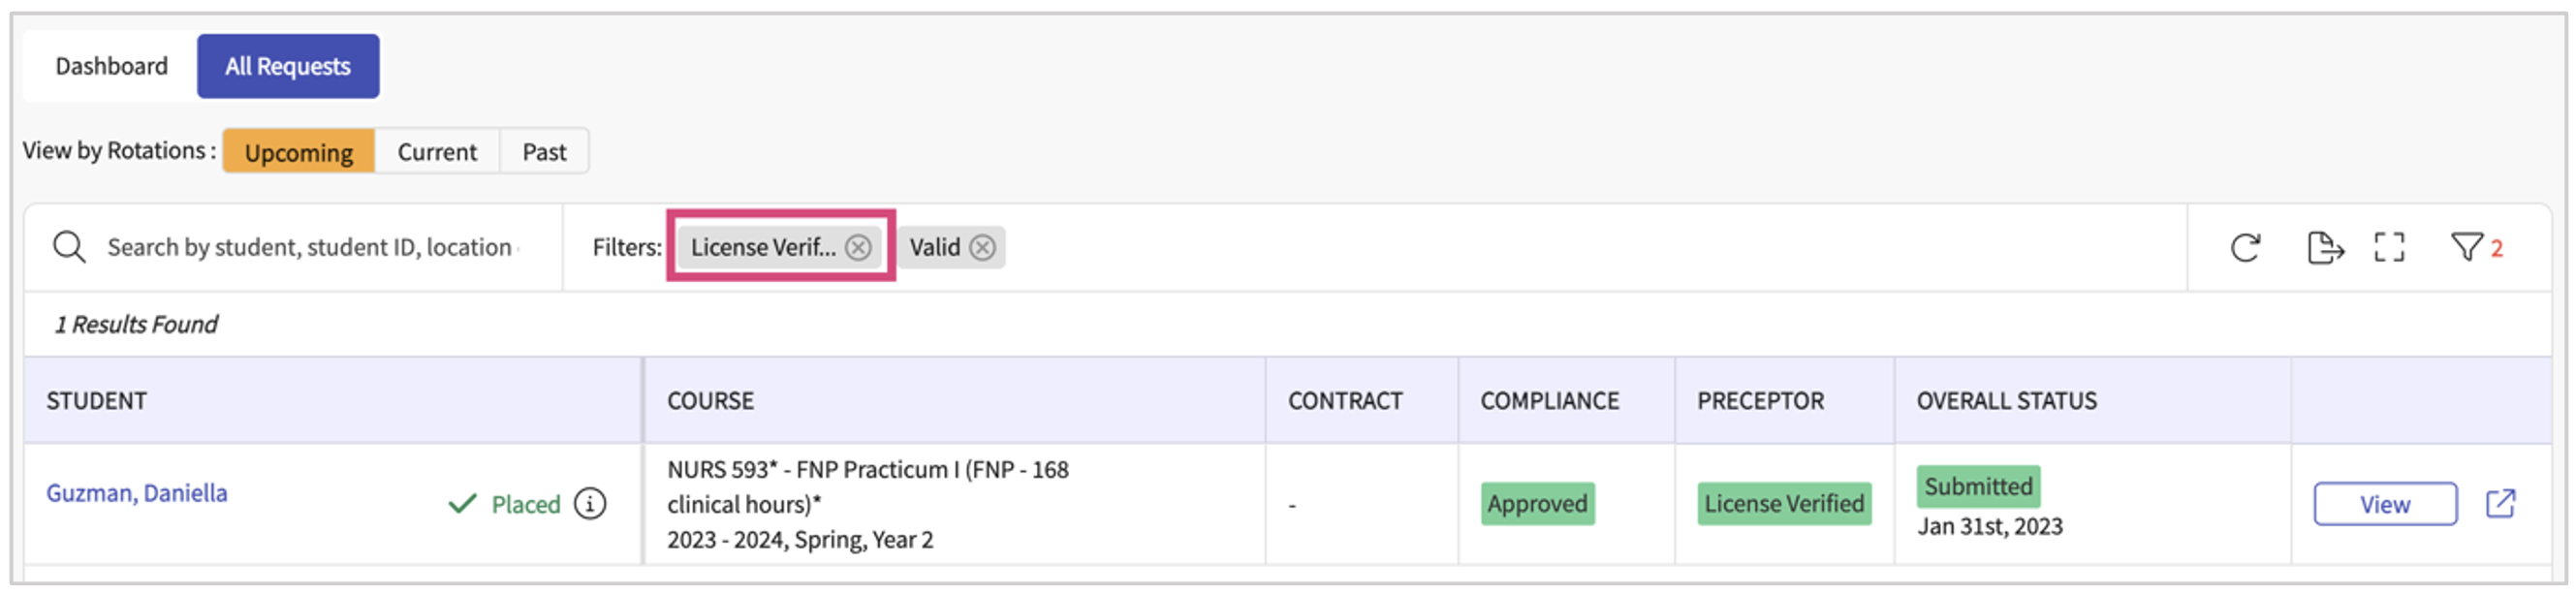The height and width of the screenshot is (595, 2576).
Task: Open request in new tab icon
Action: pyautogui.click(x=2500, y=504)
